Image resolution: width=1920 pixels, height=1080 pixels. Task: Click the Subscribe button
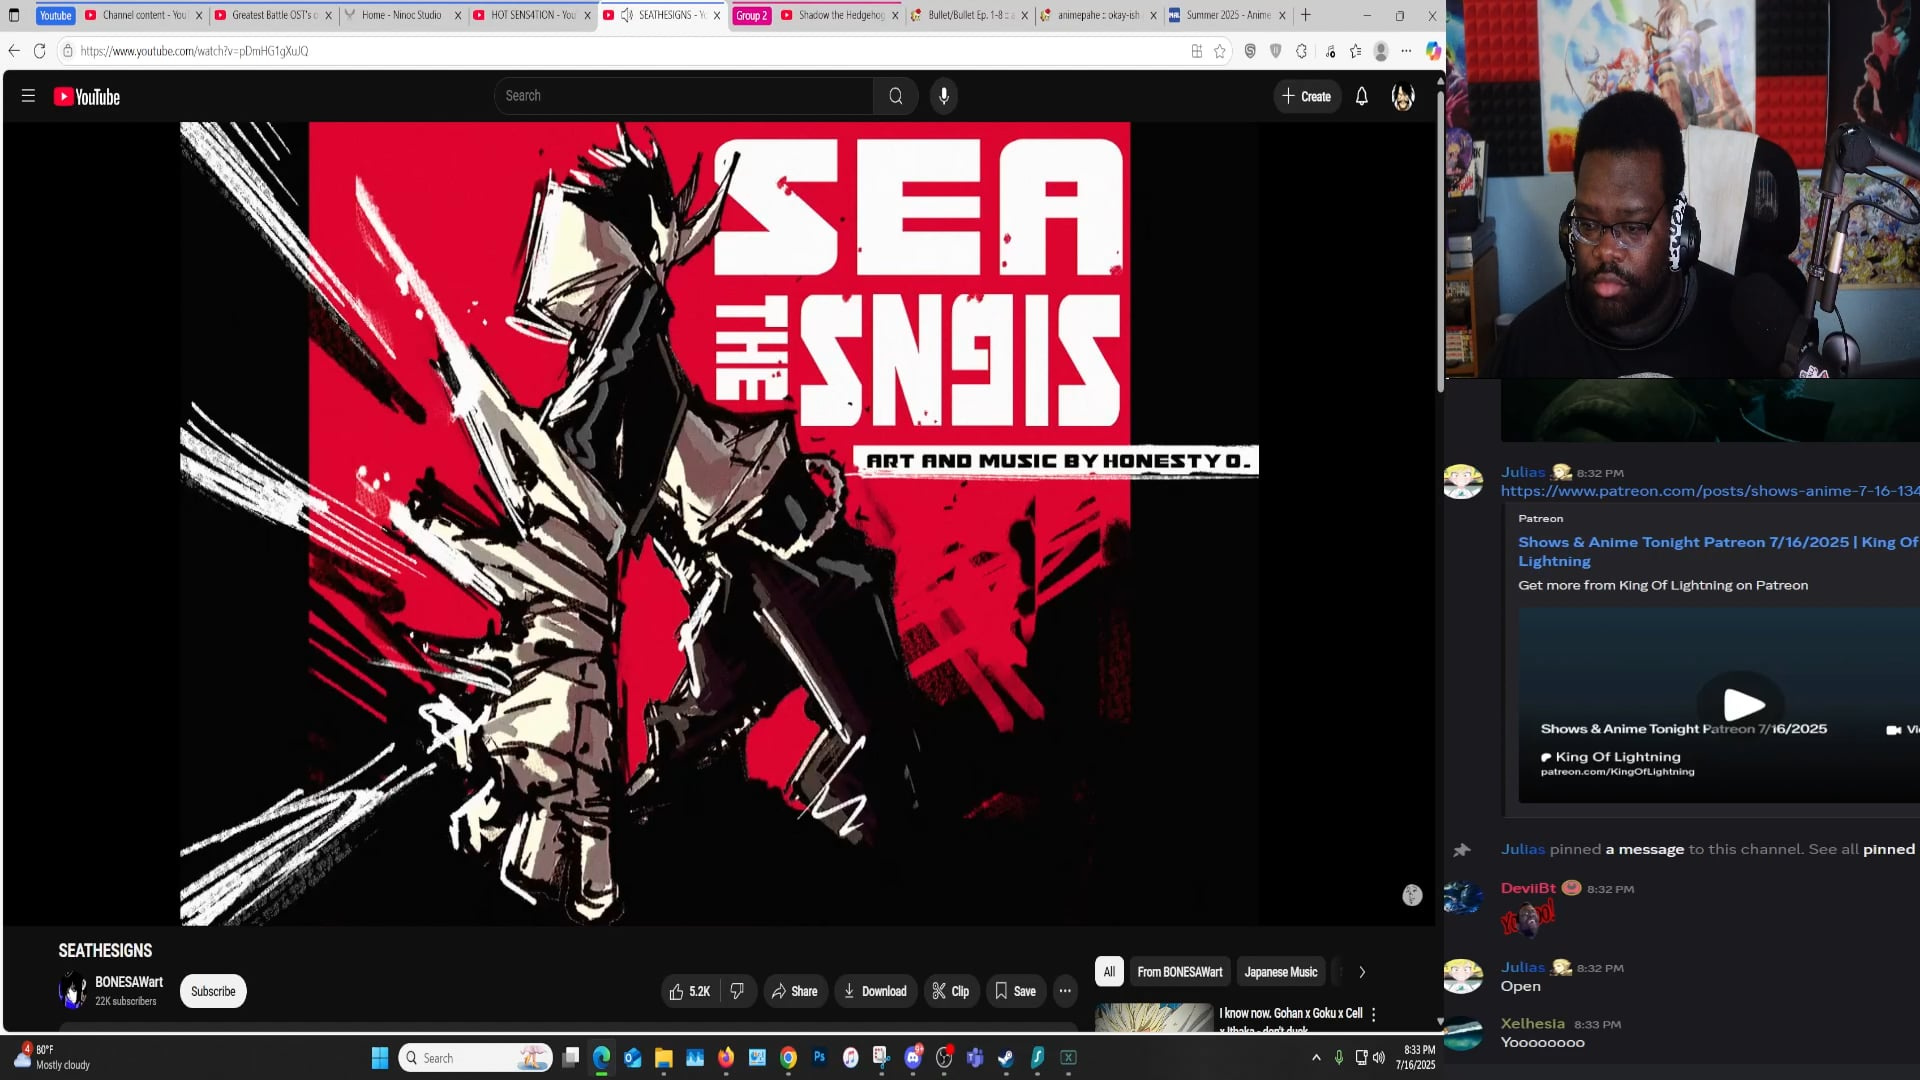[x=213, y=991]
